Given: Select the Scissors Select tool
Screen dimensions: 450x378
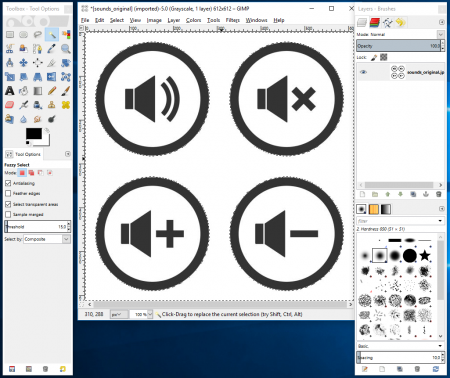Looking at the screenshot, I should tap(10, 49).
